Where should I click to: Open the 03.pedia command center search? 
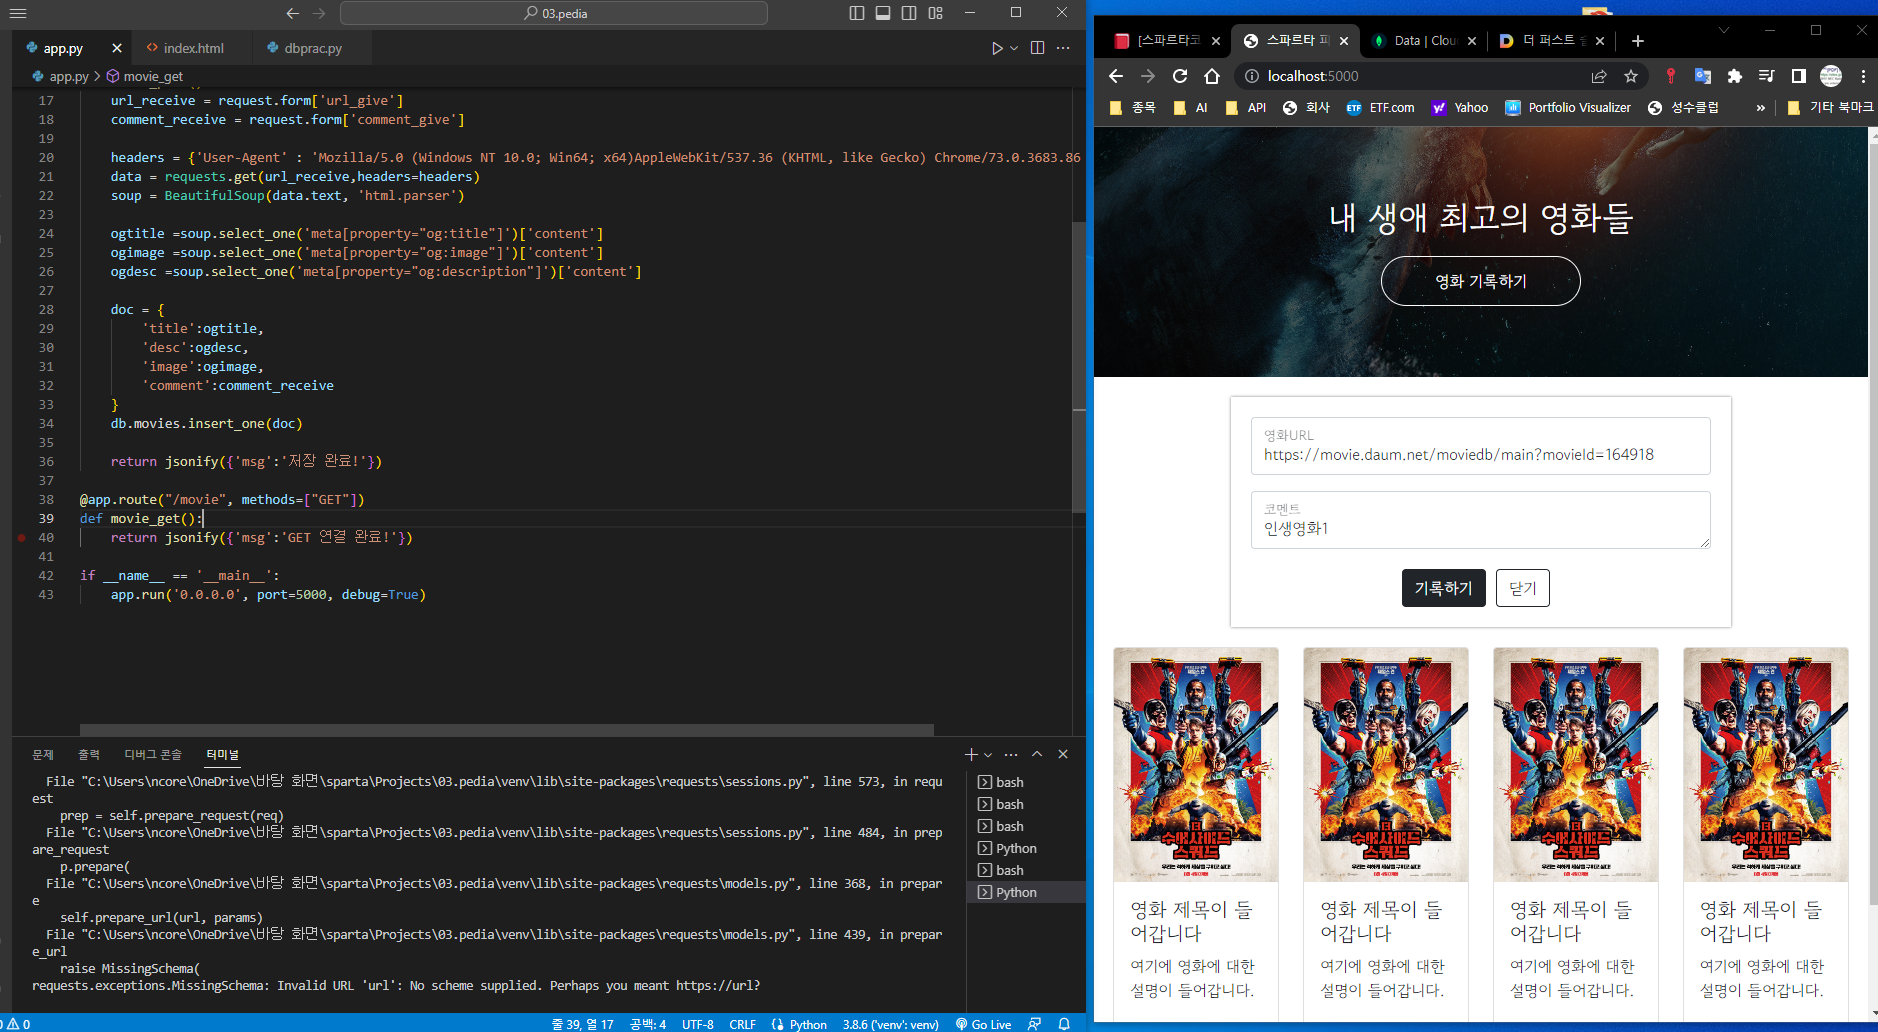click(554, 13)
